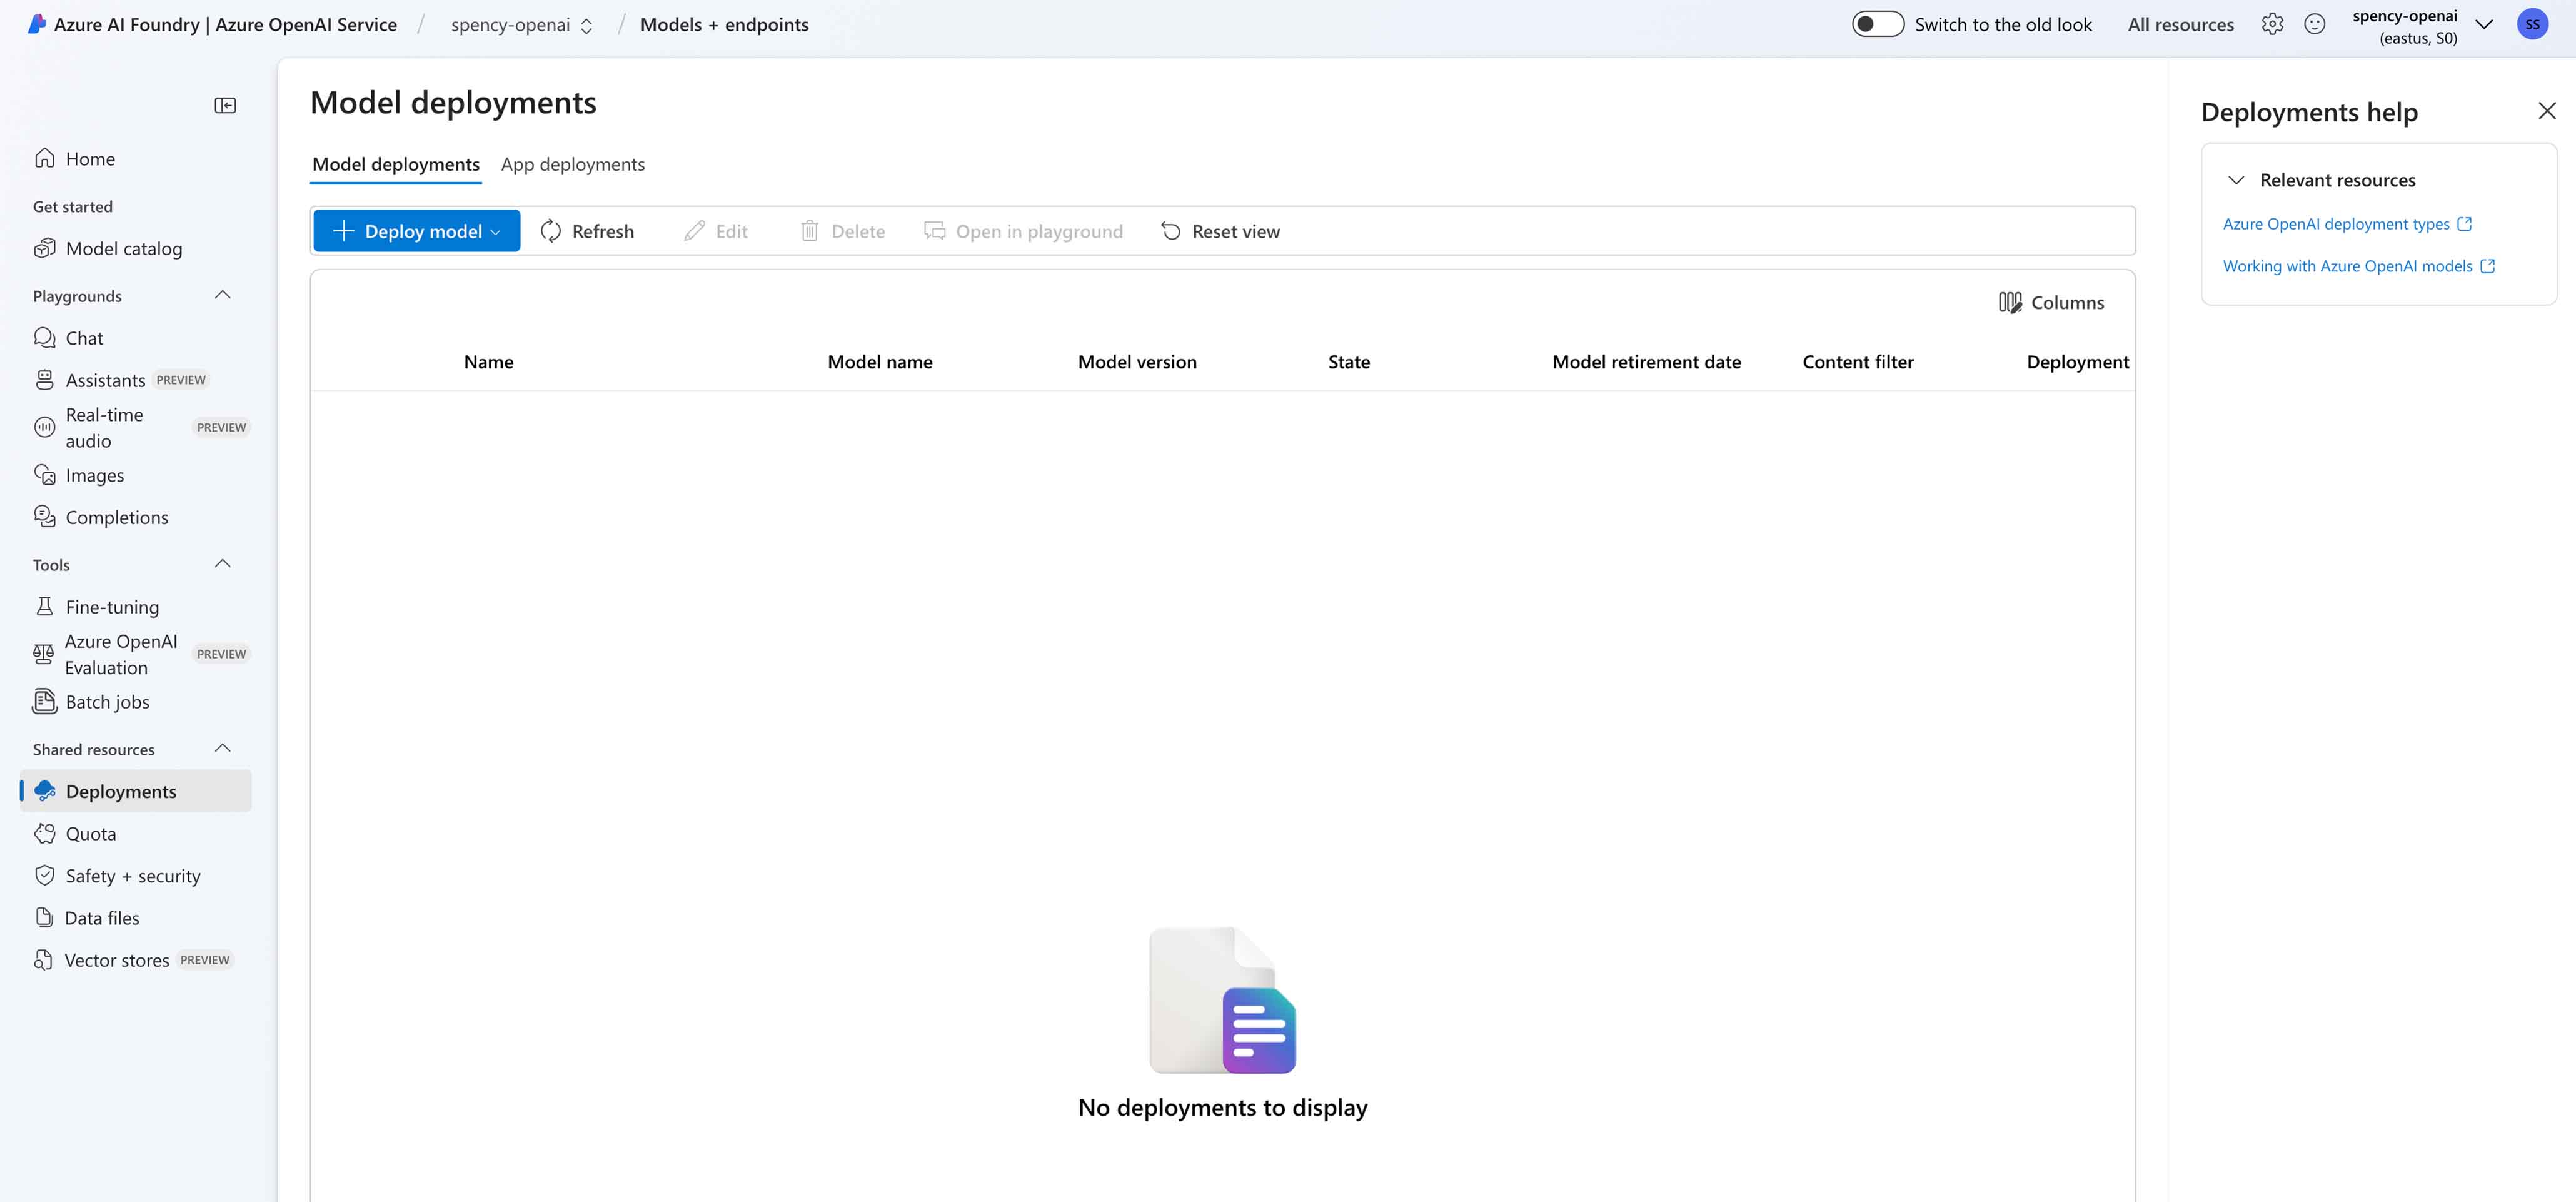Collapse the Tools section

coord(223,564)
